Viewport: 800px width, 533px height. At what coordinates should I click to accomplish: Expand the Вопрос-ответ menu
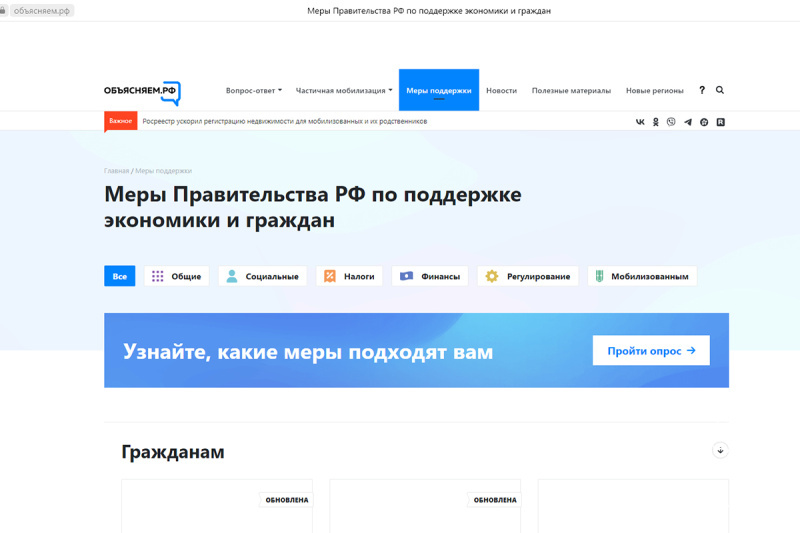(254, 90)
